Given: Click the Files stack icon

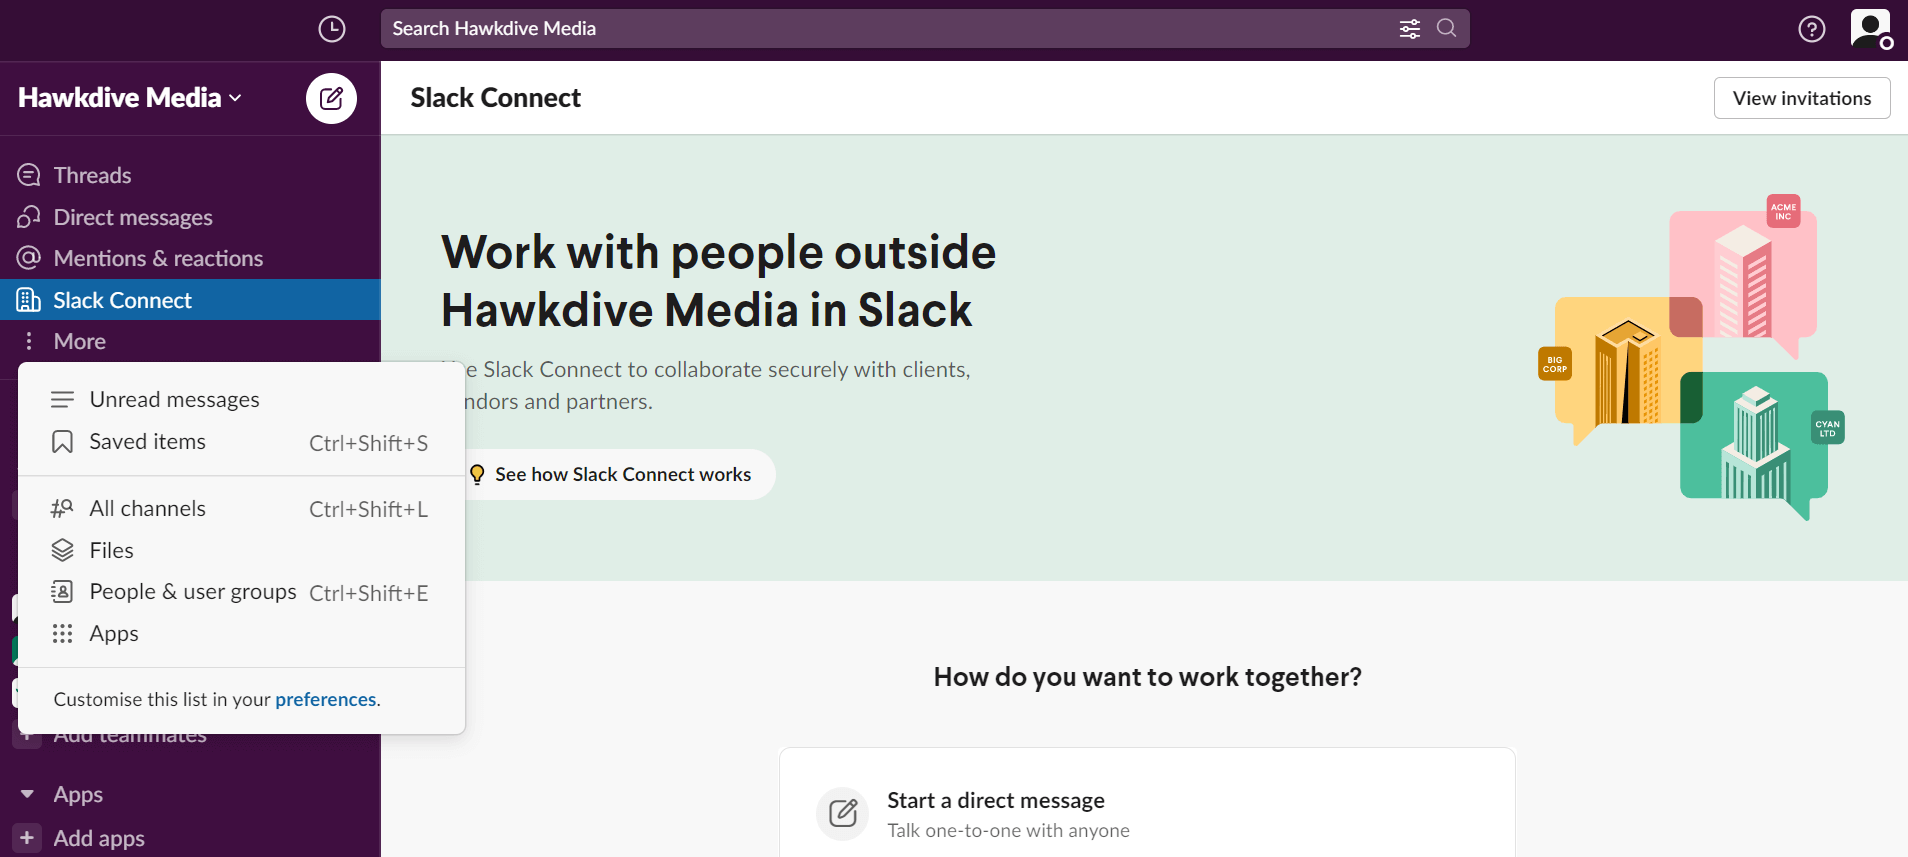Looking at the screenshot, I should pos(62,550).
